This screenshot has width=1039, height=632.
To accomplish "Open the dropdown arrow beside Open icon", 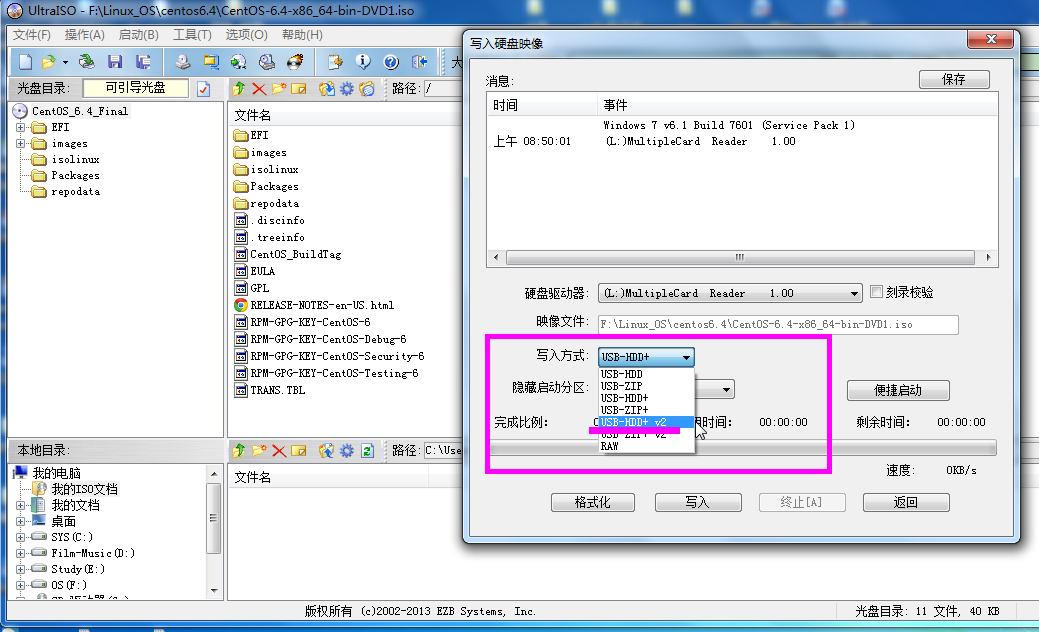I will point(65,63).
